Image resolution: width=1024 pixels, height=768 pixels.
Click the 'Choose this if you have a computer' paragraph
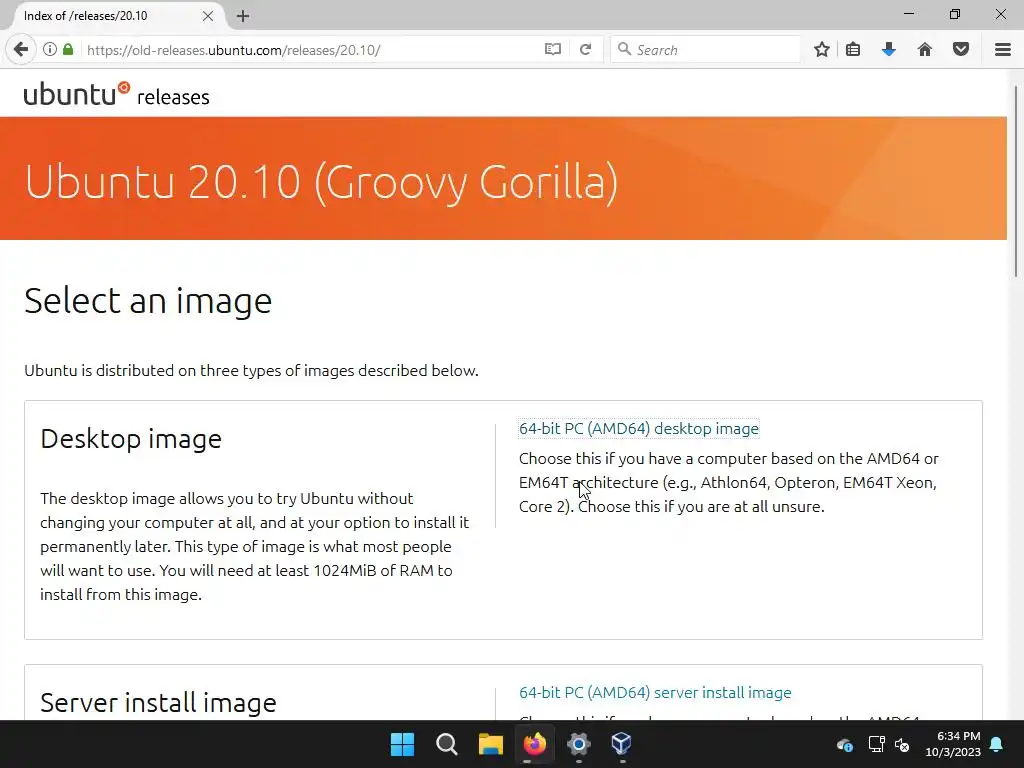coord(729,483)
